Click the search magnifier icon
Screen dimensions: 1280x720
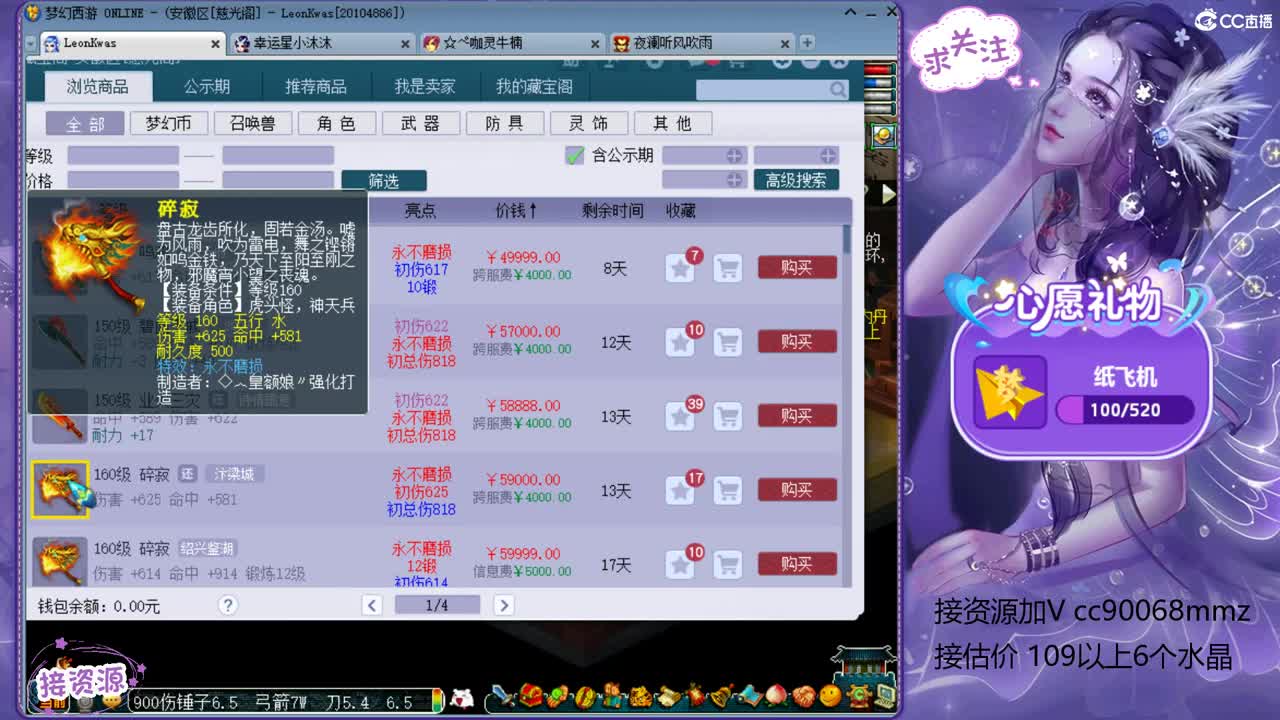(840, 90)
